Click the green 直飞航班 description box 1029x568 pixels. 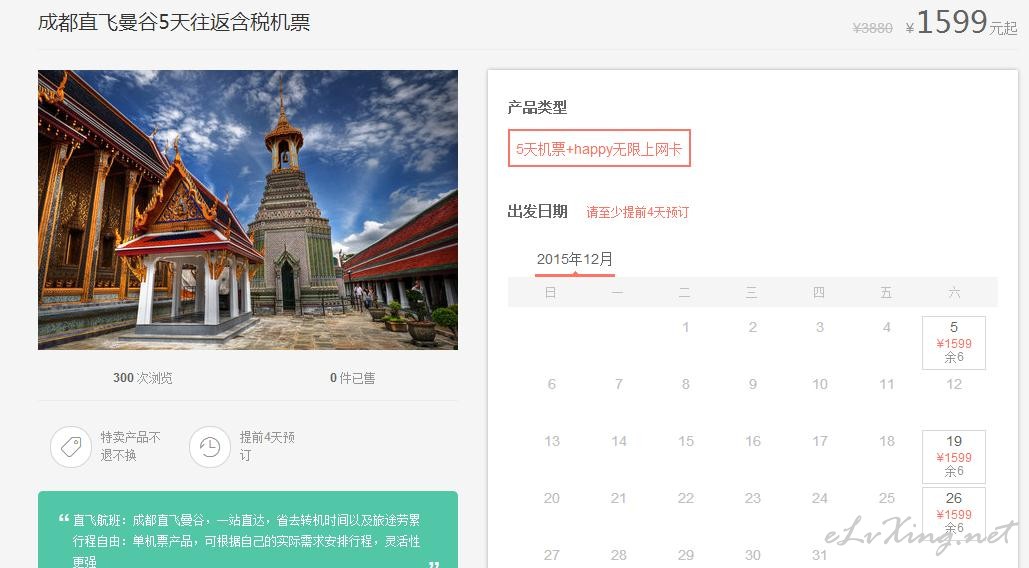[248, 529]
